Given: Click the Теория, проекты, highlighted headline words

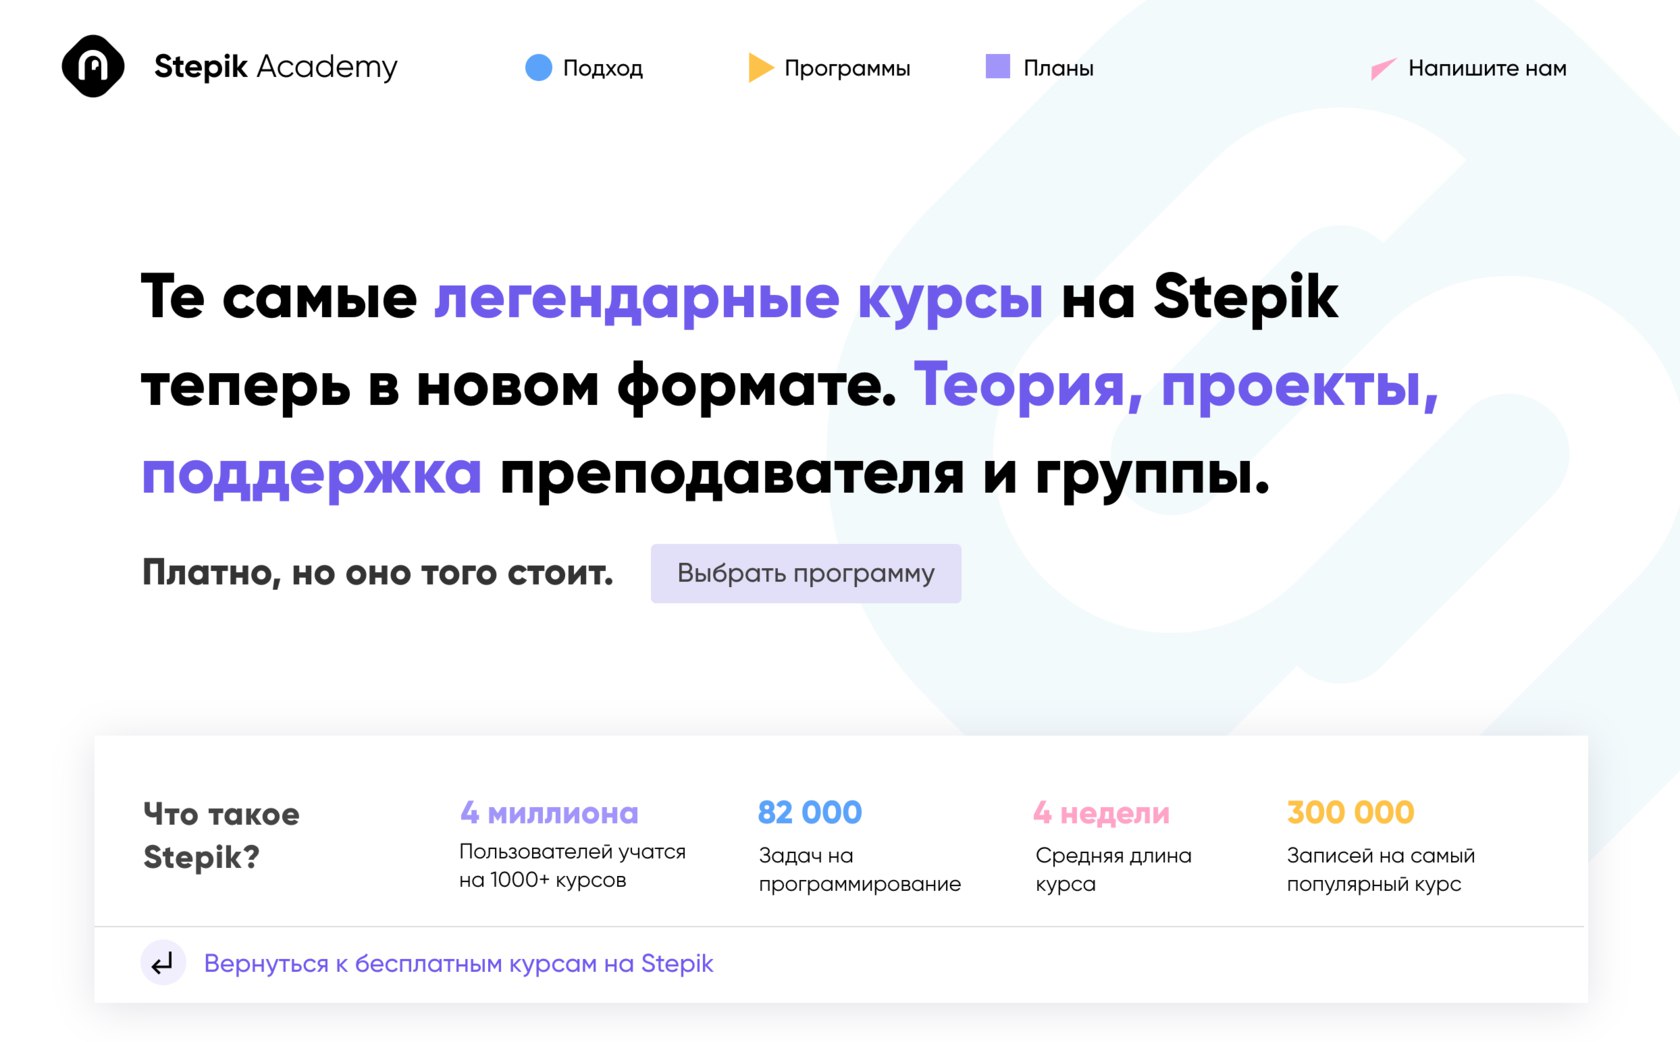Looking at the screenshot, I should pos(1176,385).
